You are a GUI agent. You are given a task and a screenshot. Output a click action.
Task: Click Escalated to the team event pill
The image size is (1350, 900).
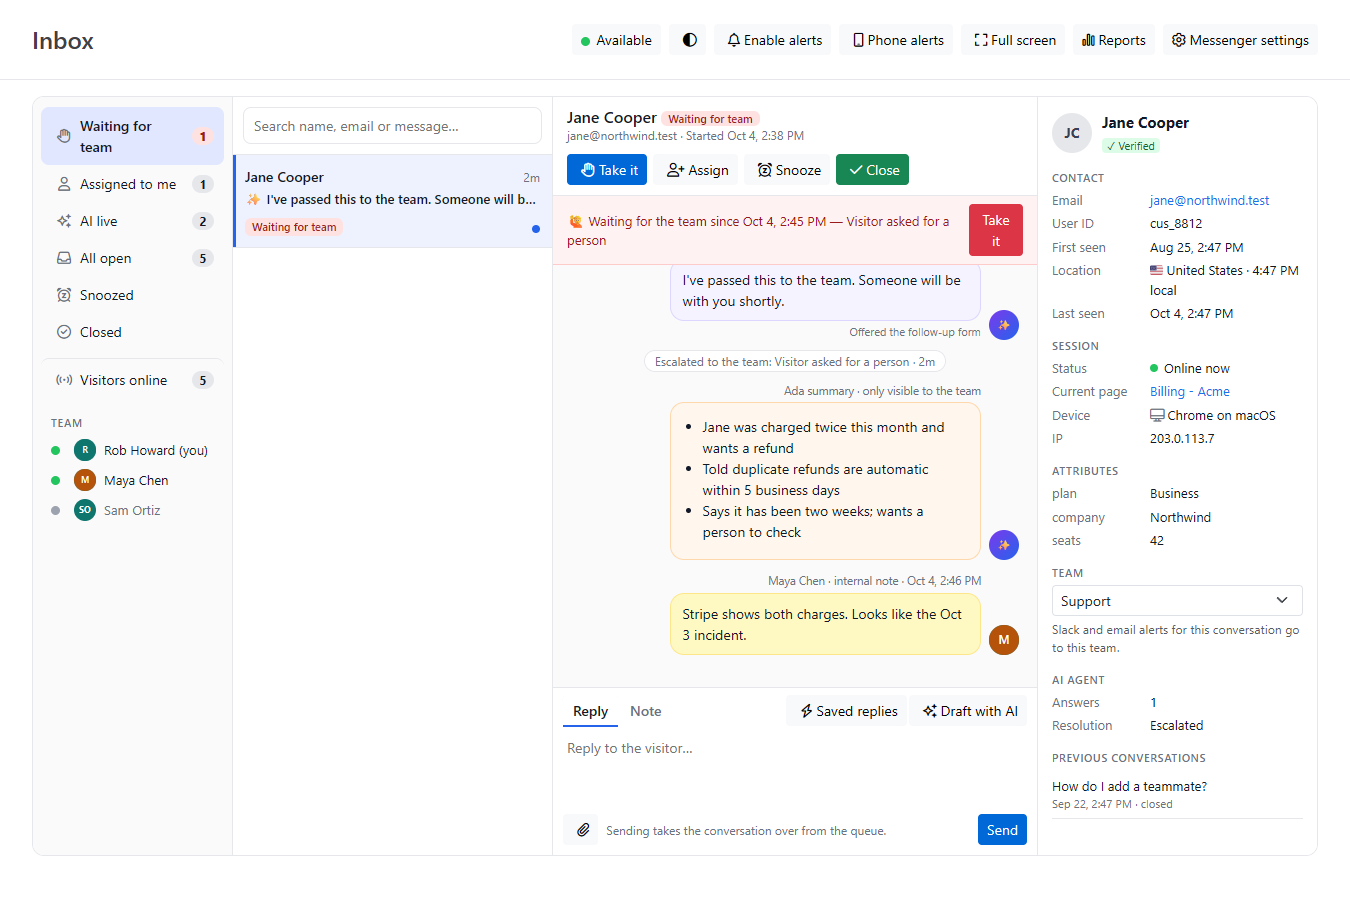click(x=795, y=362)
